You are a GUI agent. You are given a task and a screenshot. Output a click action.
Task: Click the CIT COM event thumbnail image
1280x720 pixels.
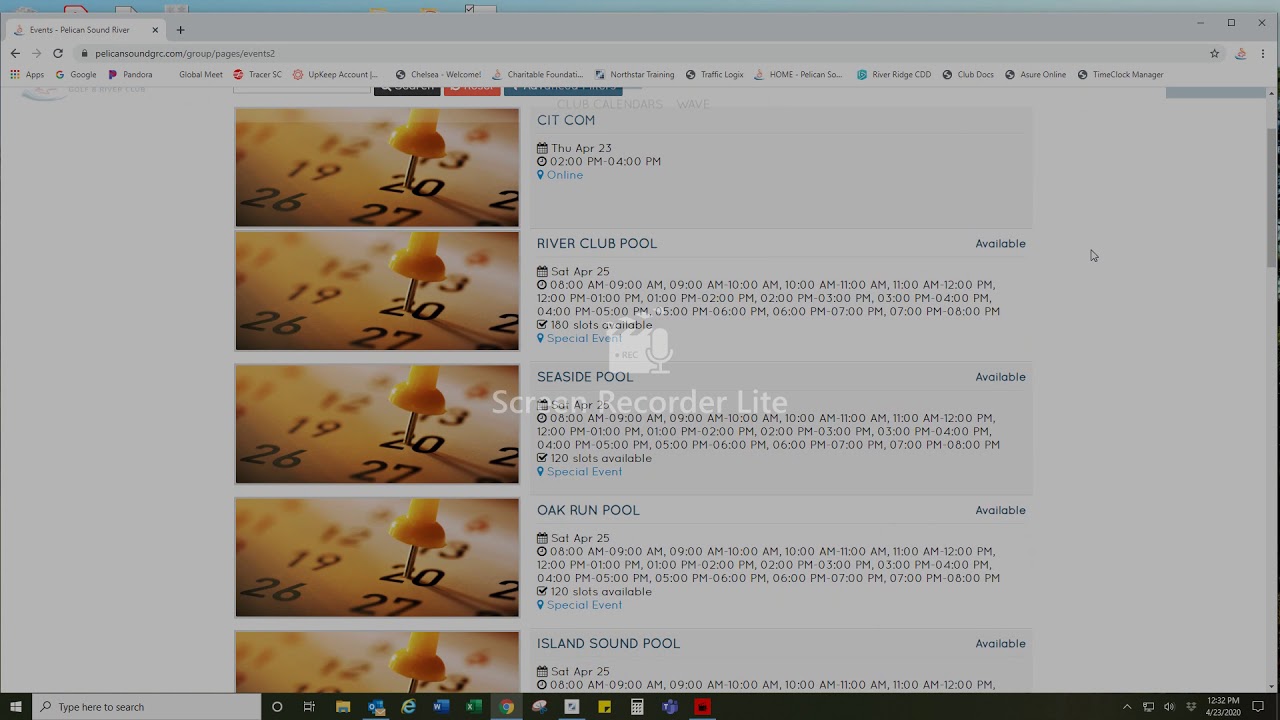coord(377,167)
